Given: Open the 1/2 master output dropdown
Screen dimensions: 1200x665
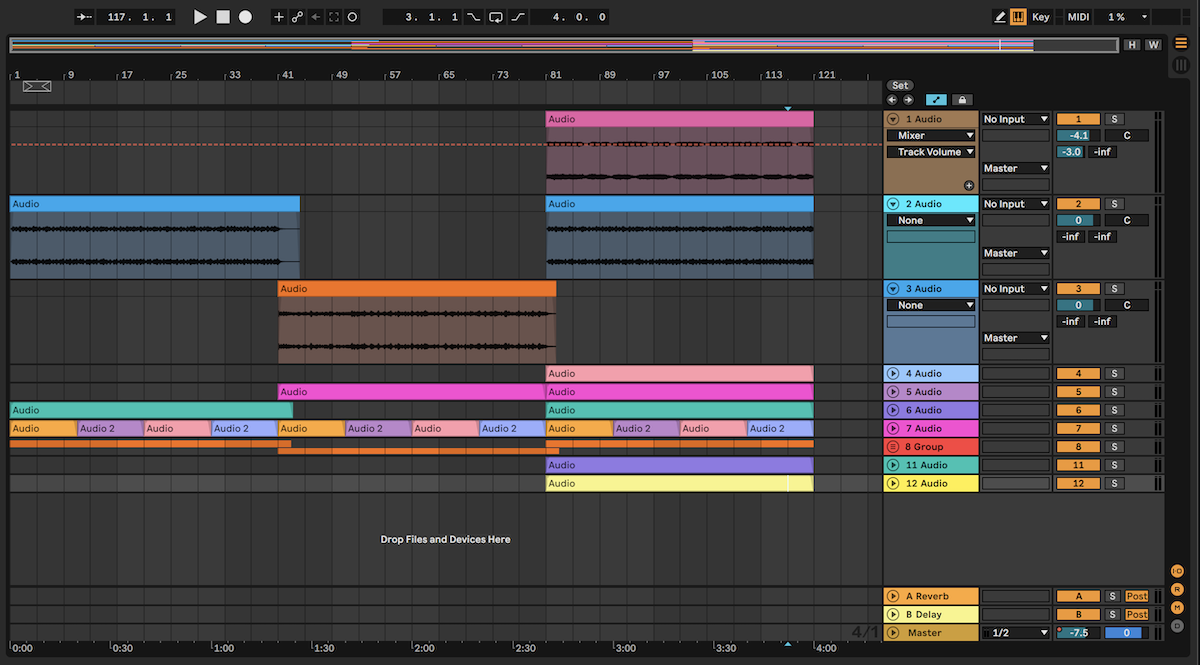Looking at the screenshot, I should click(1016, 633).
